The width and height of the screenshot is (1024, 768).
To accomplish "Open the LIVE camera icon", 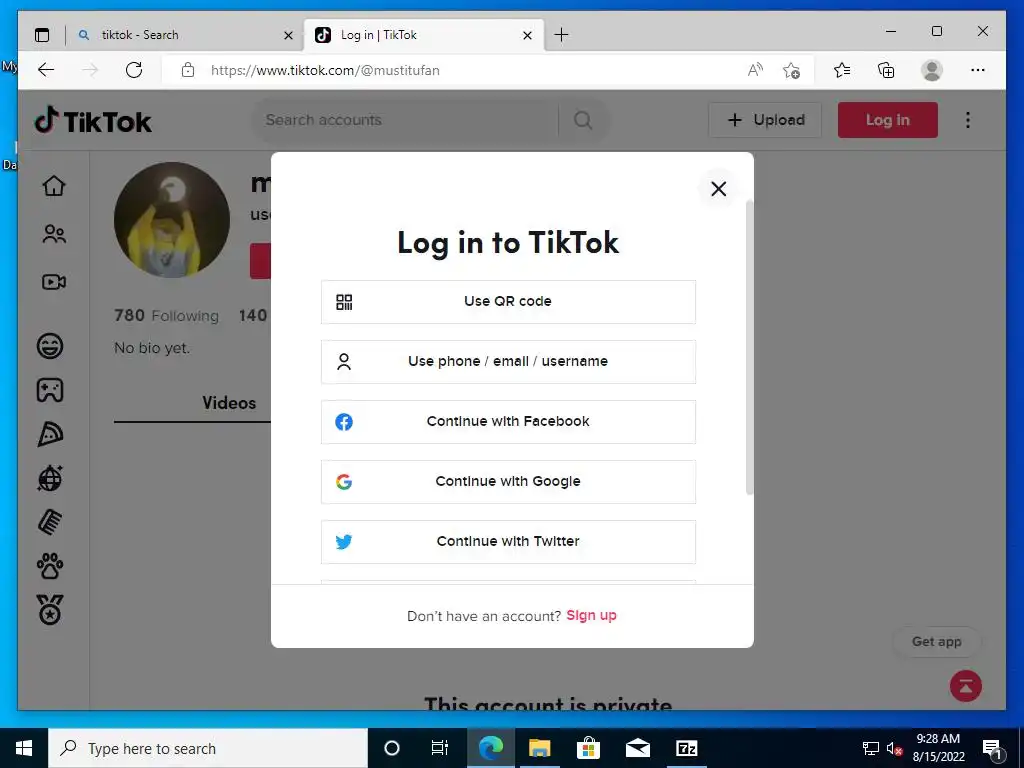I will (54, 282).
